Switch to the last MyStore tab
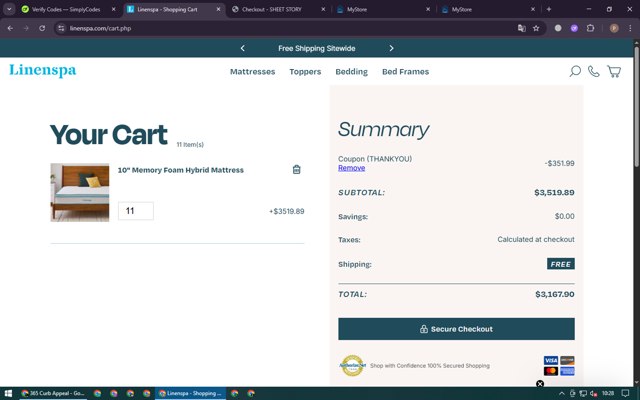This screenshot has height=400, width=640. (489, 9)
